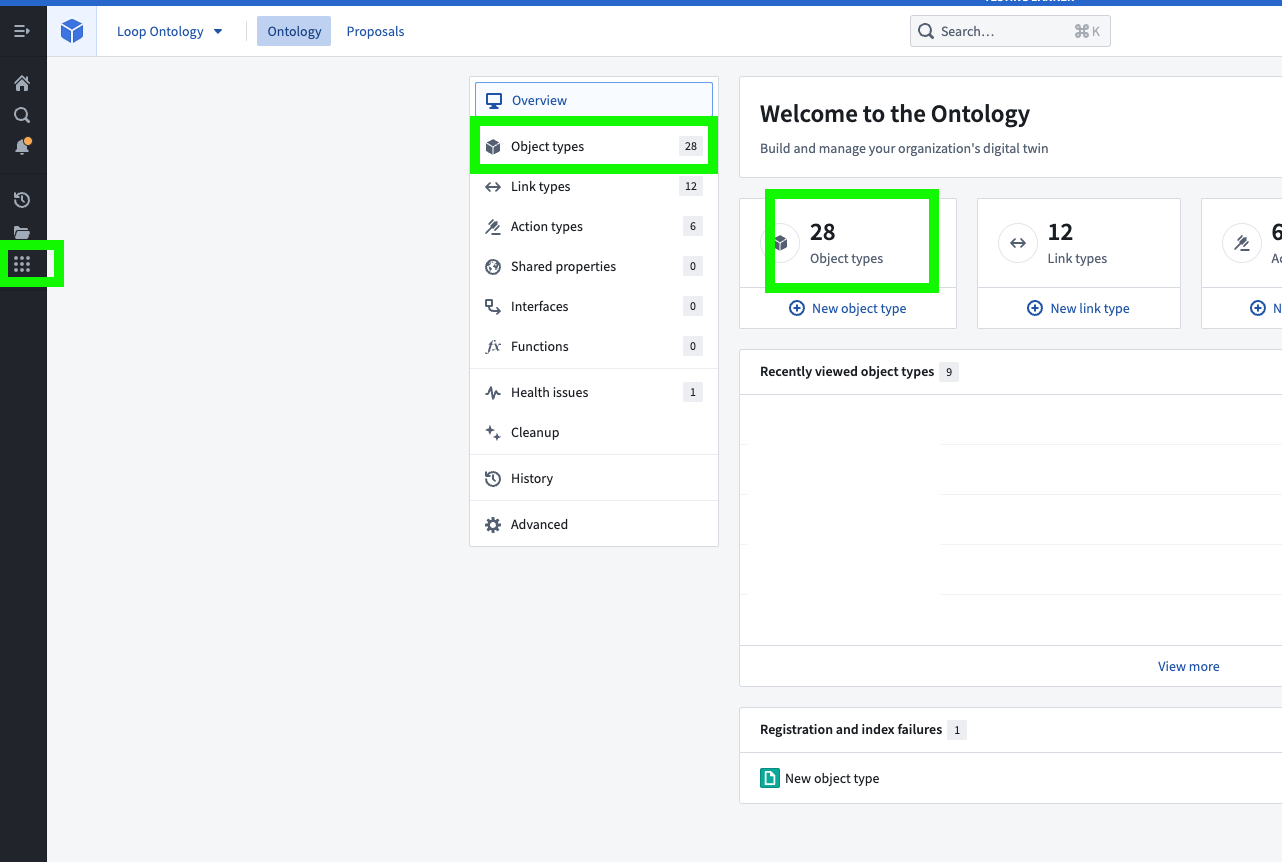Image resolution: width=1282 pixels, height=862 pixels.
Task: Click the Search input field
Action: click(1009, 31)
